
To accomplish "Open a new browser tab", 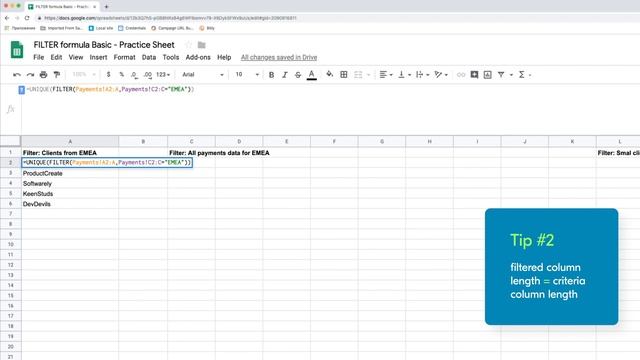I will [x=106, y=7].
